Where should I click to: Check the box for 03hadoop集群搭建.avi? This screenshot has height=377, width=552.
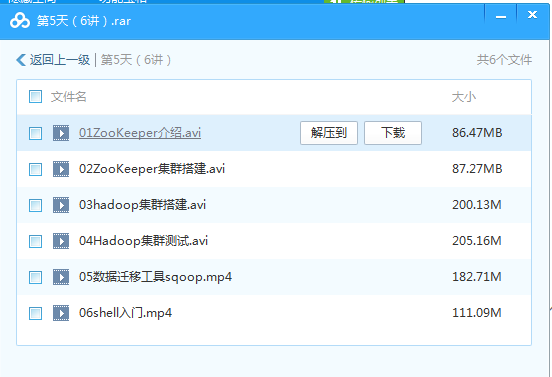pyautogui.click(x=36, y=205)
